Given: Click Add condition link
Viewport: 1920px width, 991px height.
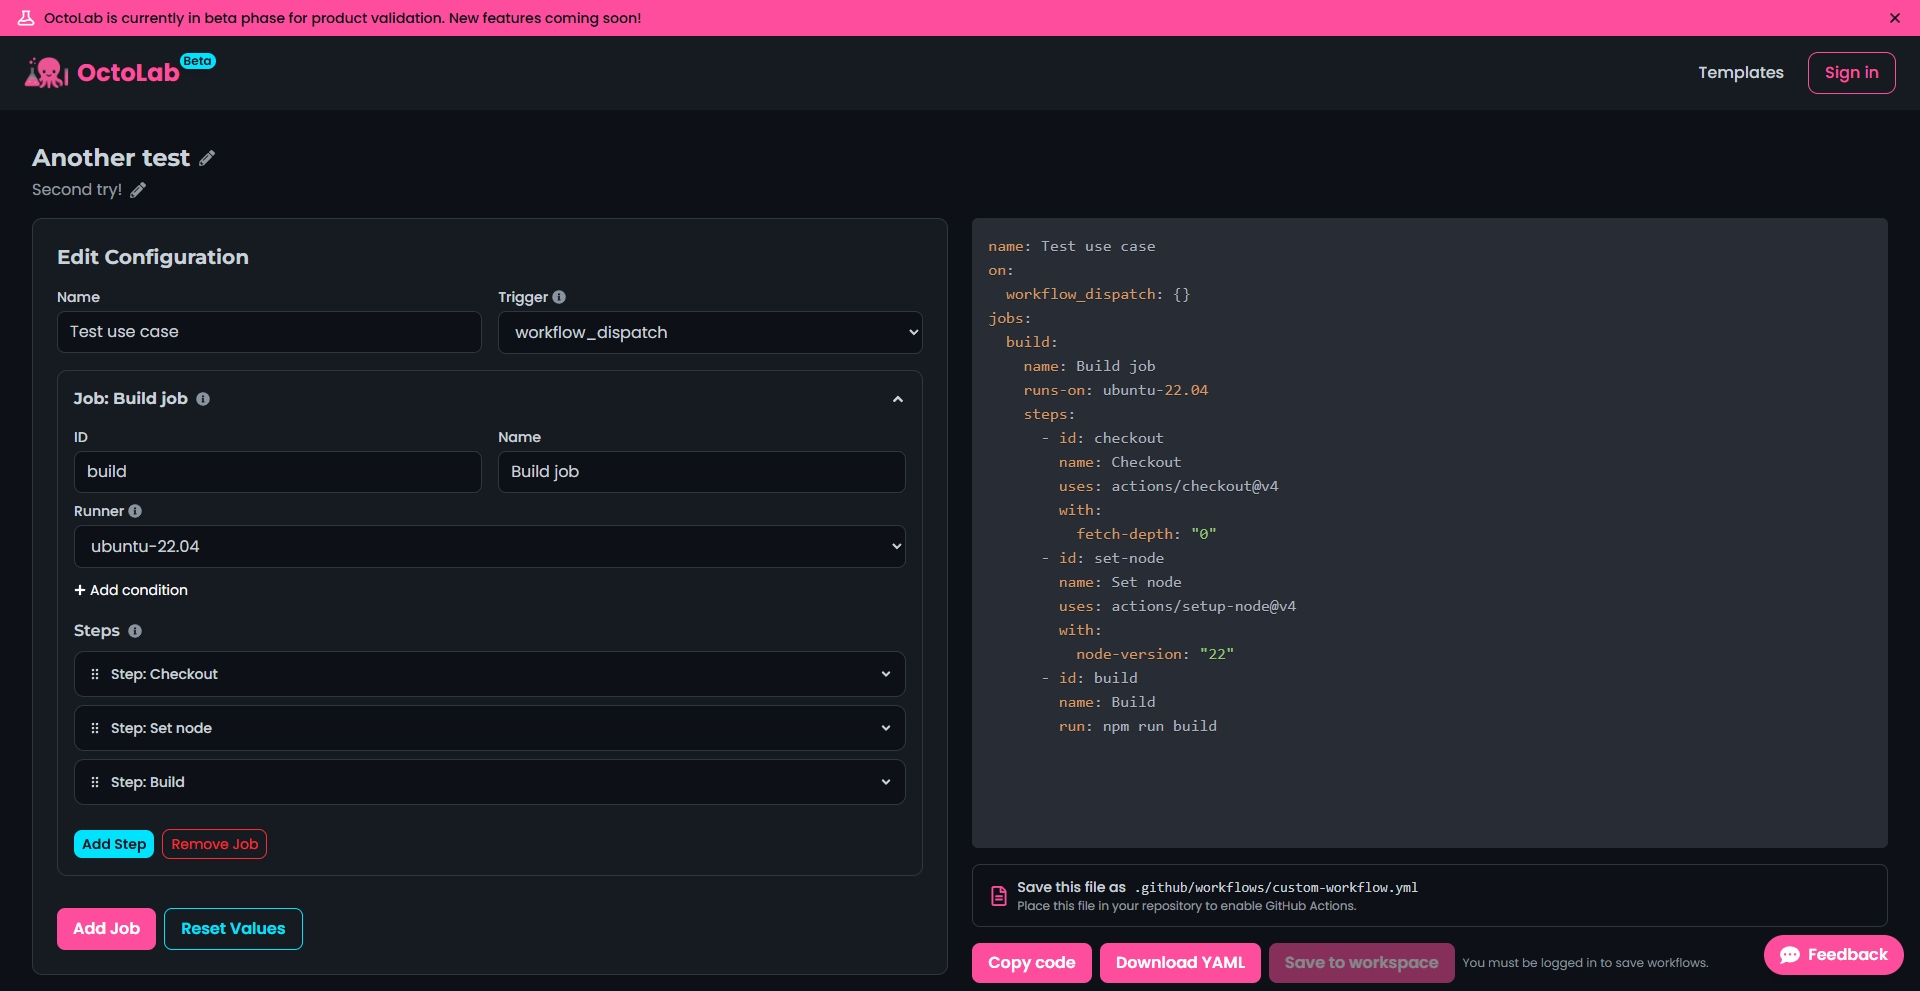Looking at the screenshot, I should click(131, 590).
